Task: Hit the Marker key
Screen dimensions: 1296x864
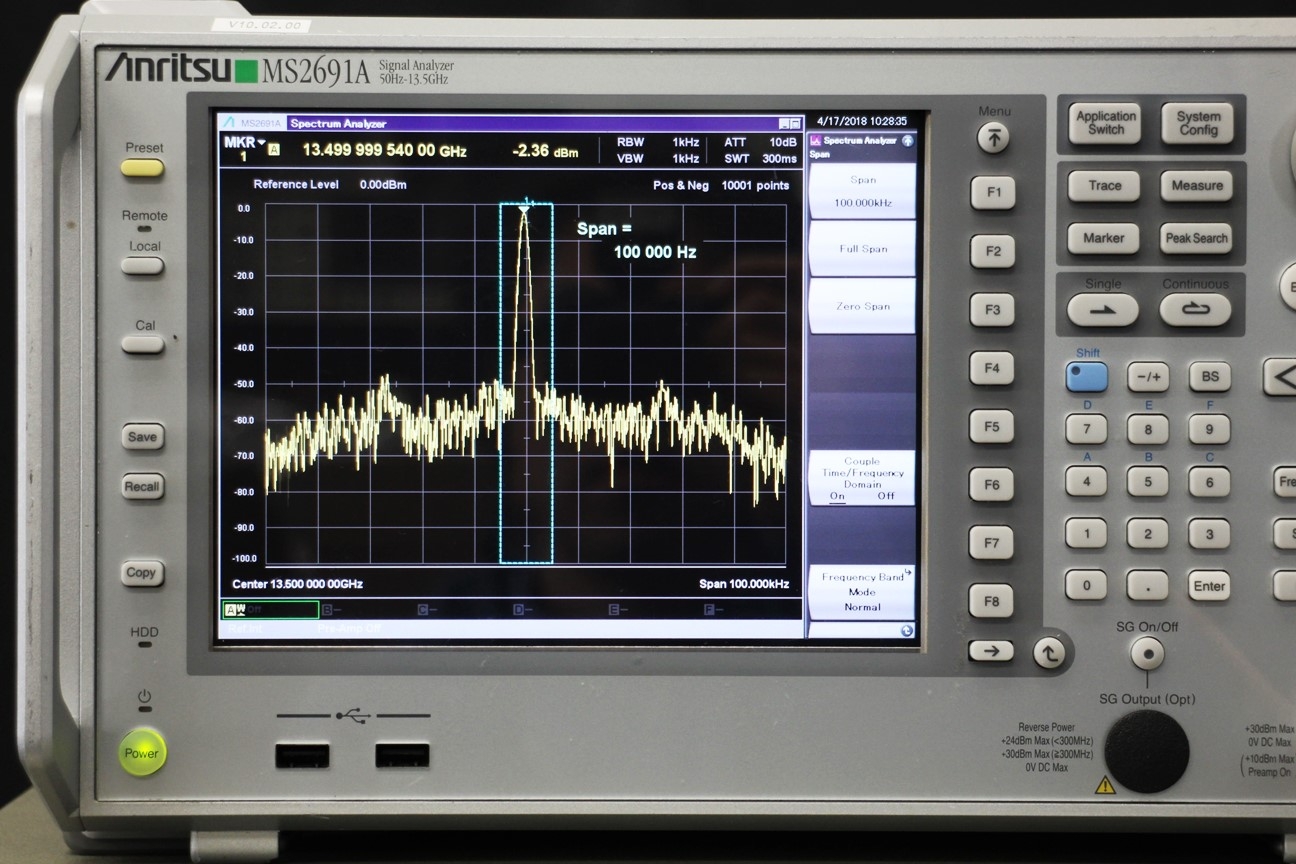Action: [x=1104, y=238]
